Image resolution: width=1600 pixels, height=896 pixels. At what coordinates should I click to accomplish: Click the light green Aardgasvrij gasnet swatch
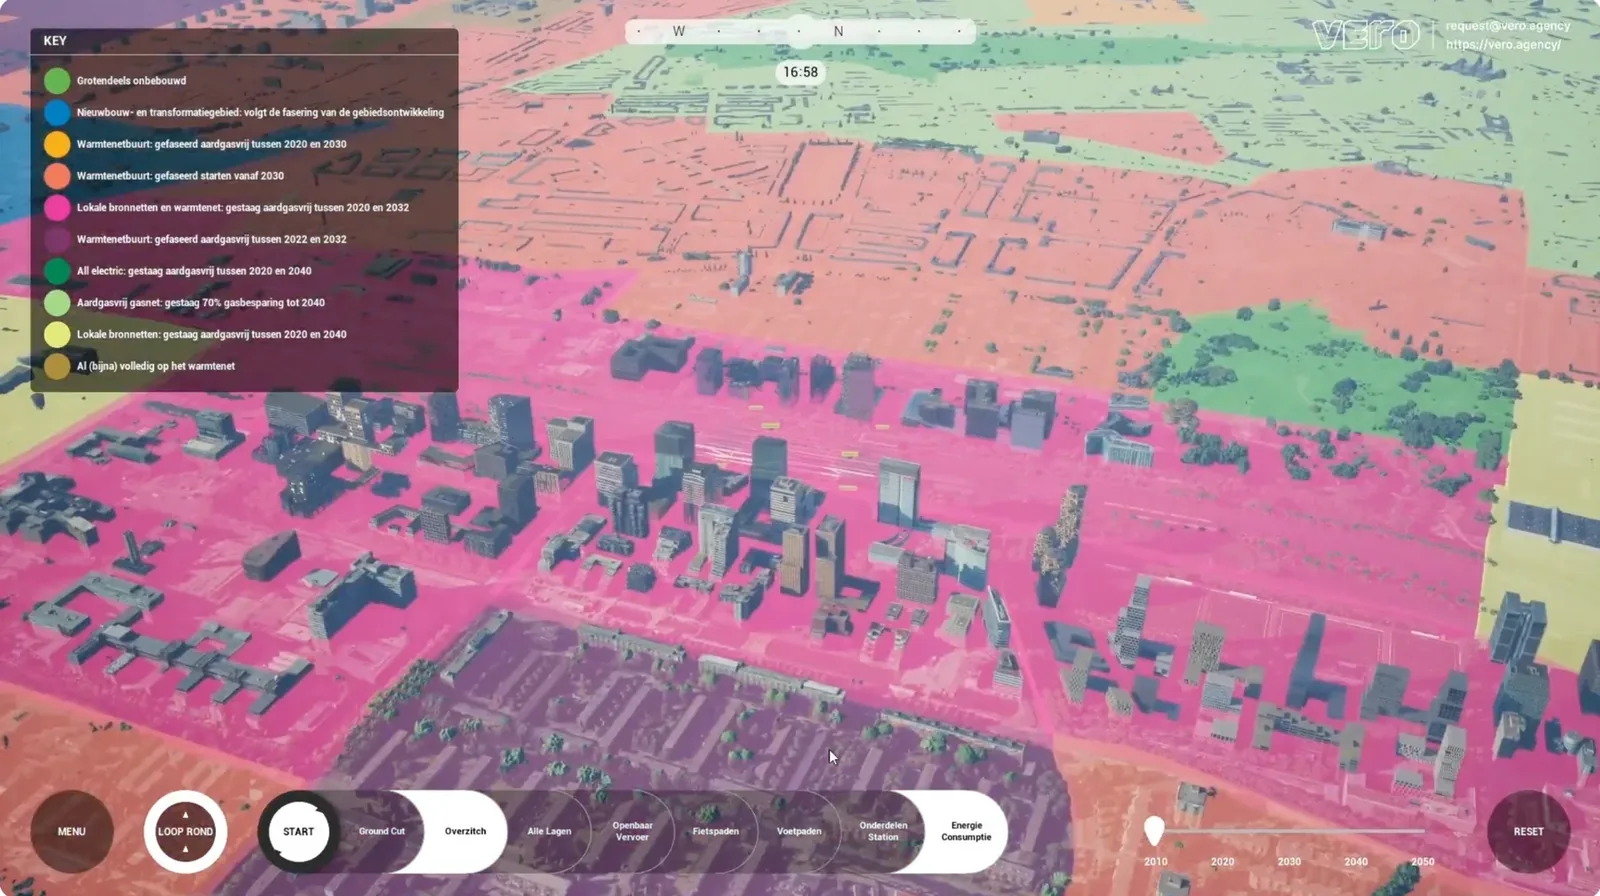[57, 303]
